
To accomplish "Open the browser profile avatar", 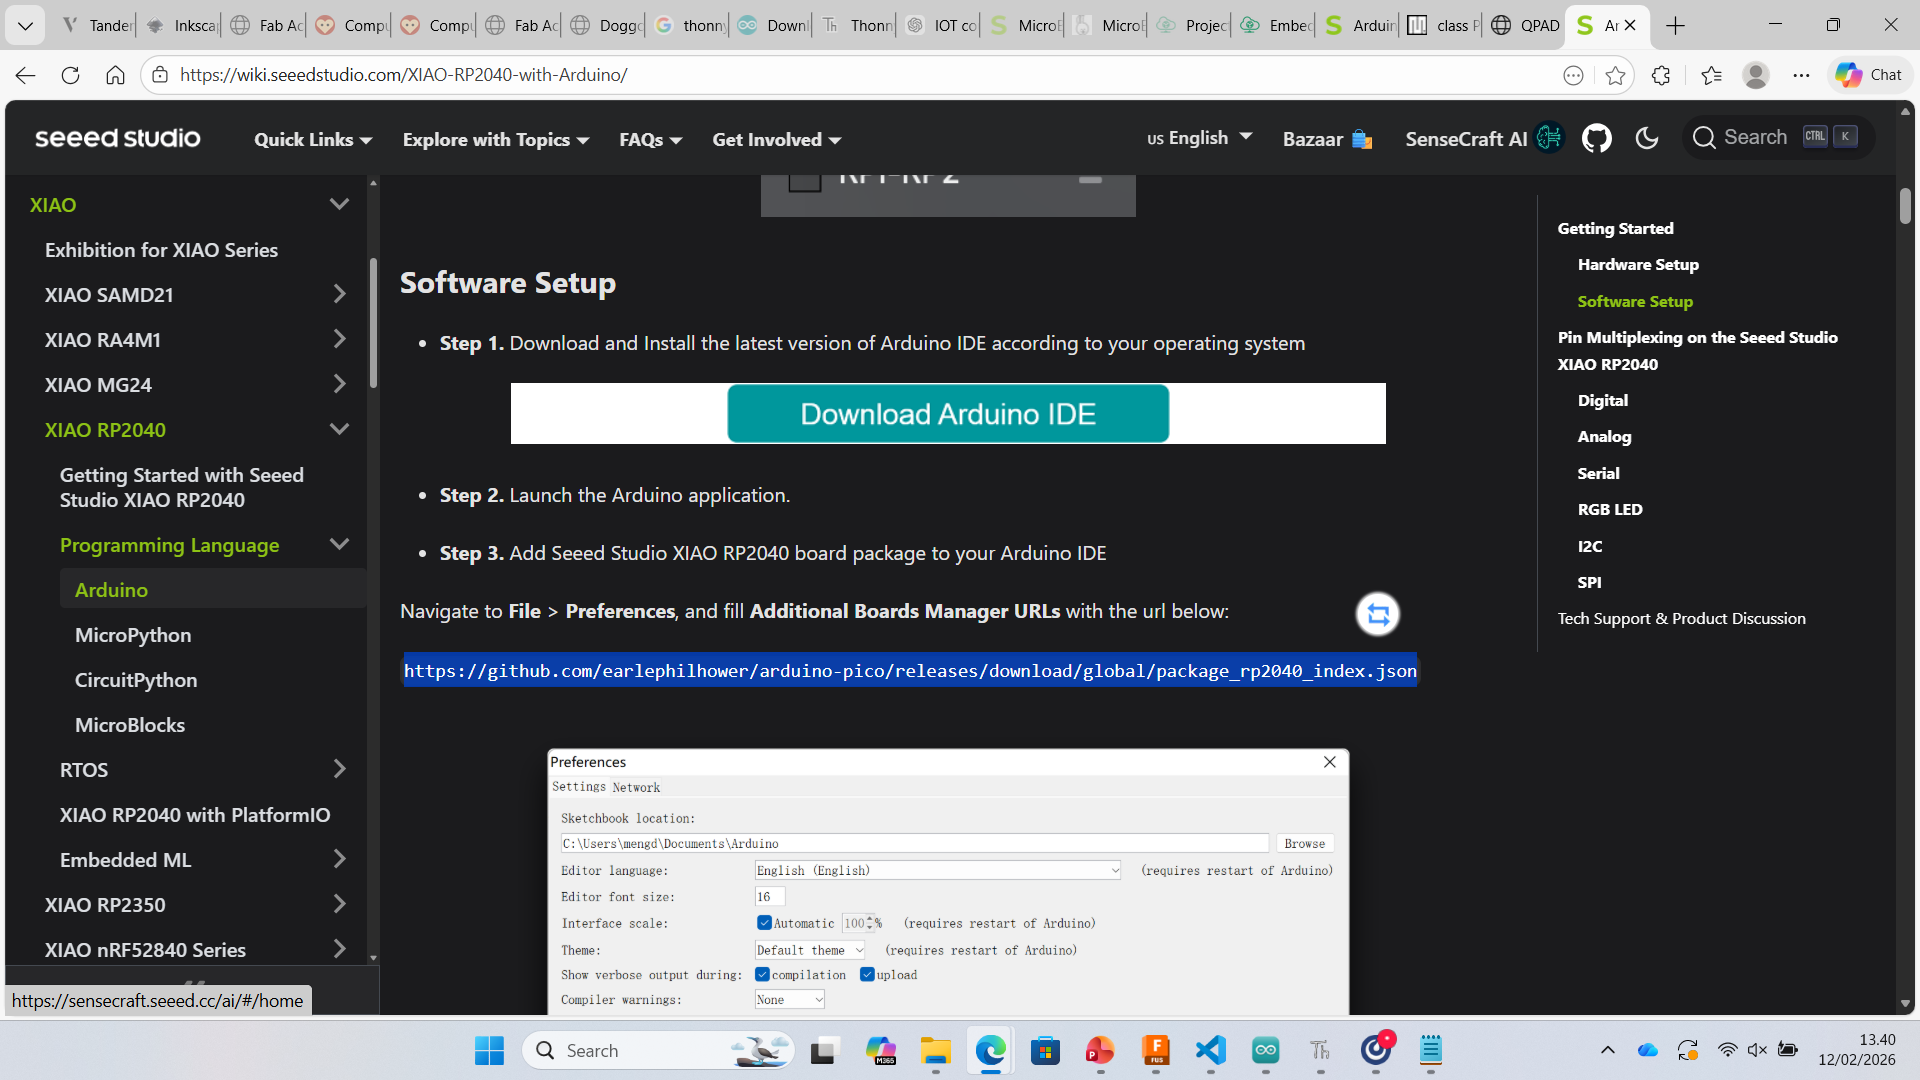I will pyautogui.click(x=1756, y=75).
